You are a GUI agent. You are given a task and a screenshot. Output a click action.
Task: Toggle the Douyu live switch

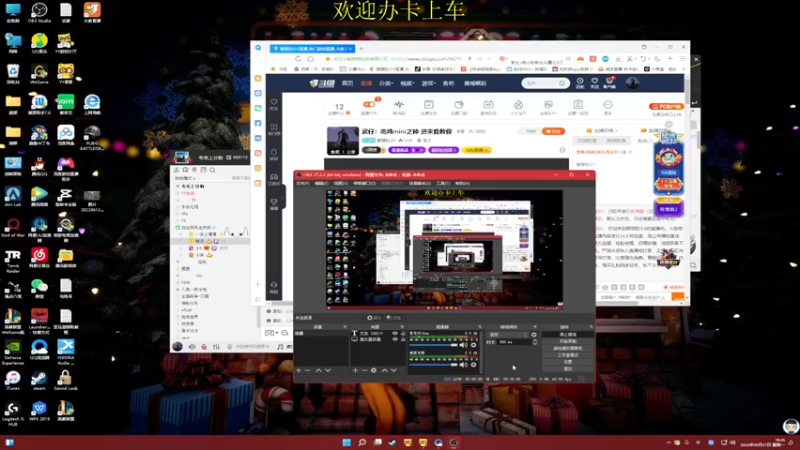click(369, 105)
